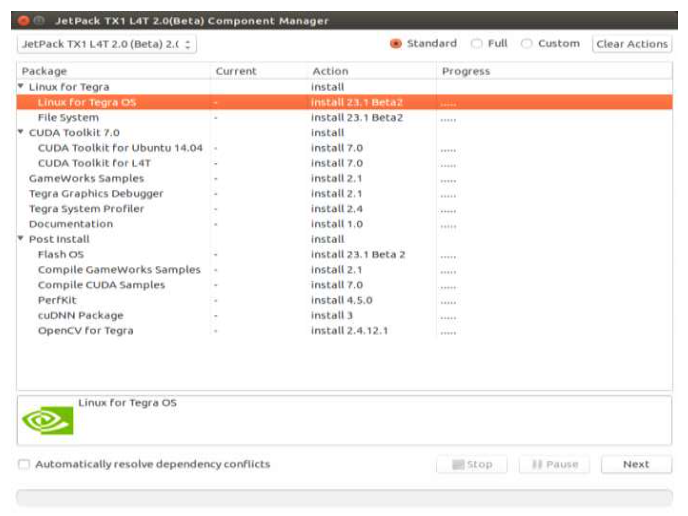The image size is (688, 516).
Task: Select the OpenCV for Tegra row
Action: [344, 330]
